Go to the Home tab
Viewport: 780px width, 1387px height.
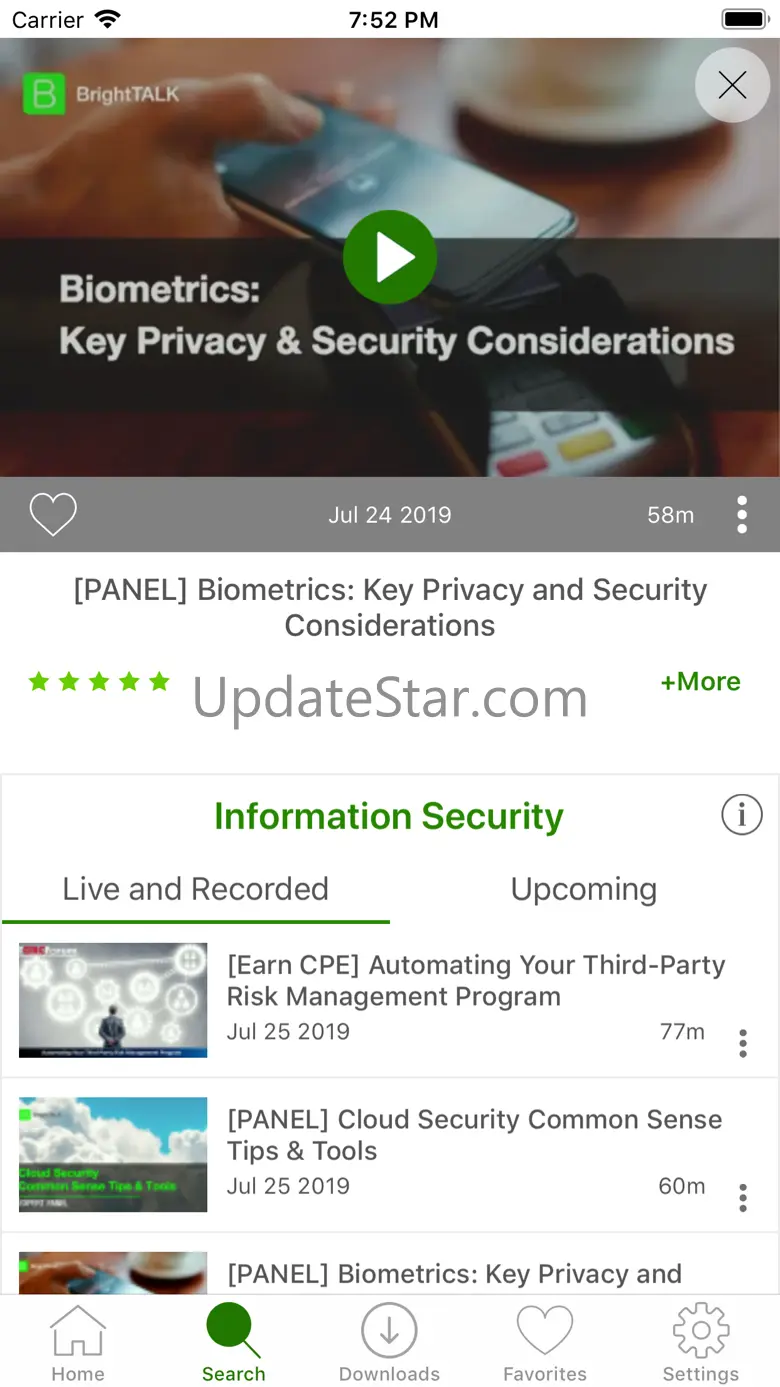point(78,1344)
